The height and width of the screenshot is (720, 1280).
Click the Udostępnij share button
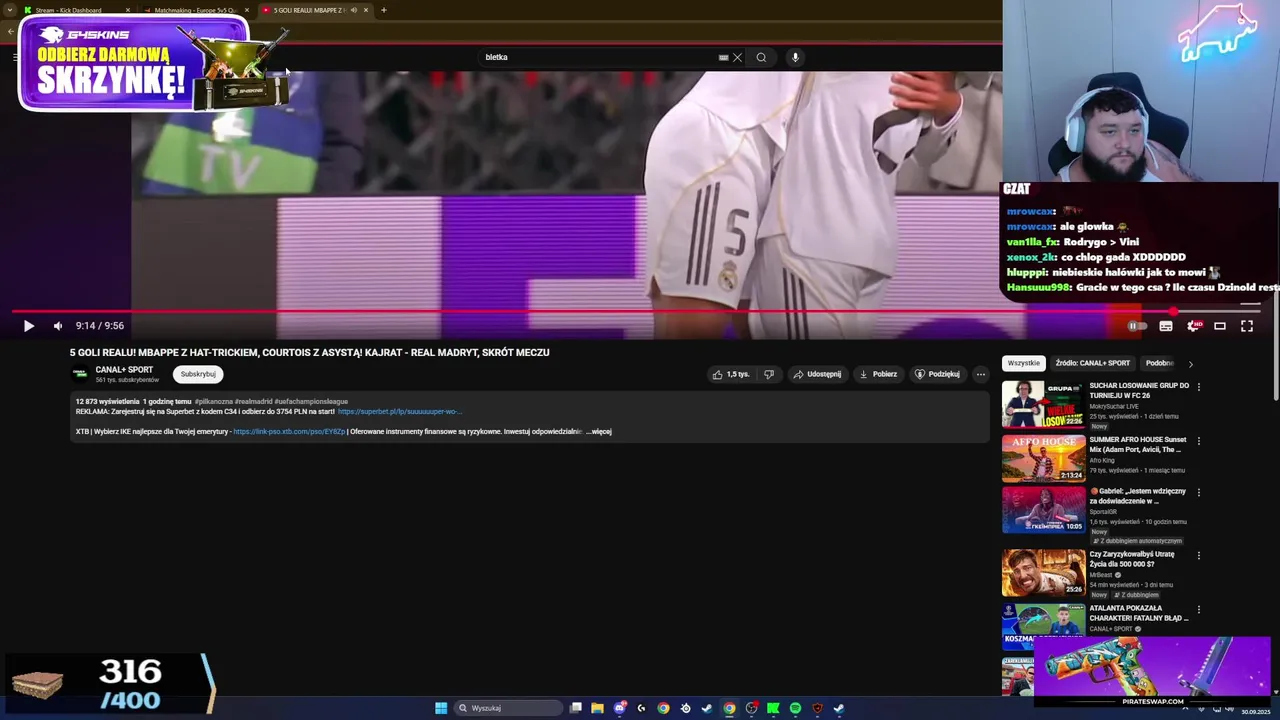817,374
